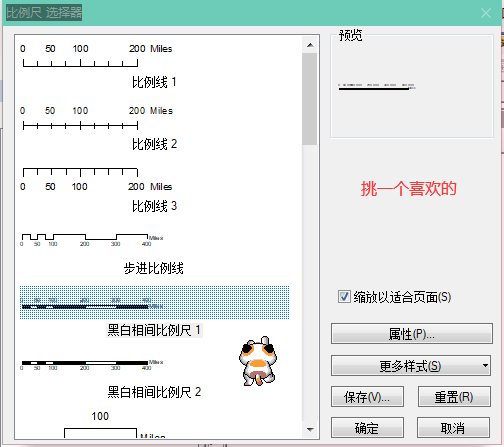
Task: Click the 黑白相间比例尺 1 label
Action: tap(154, 330)
